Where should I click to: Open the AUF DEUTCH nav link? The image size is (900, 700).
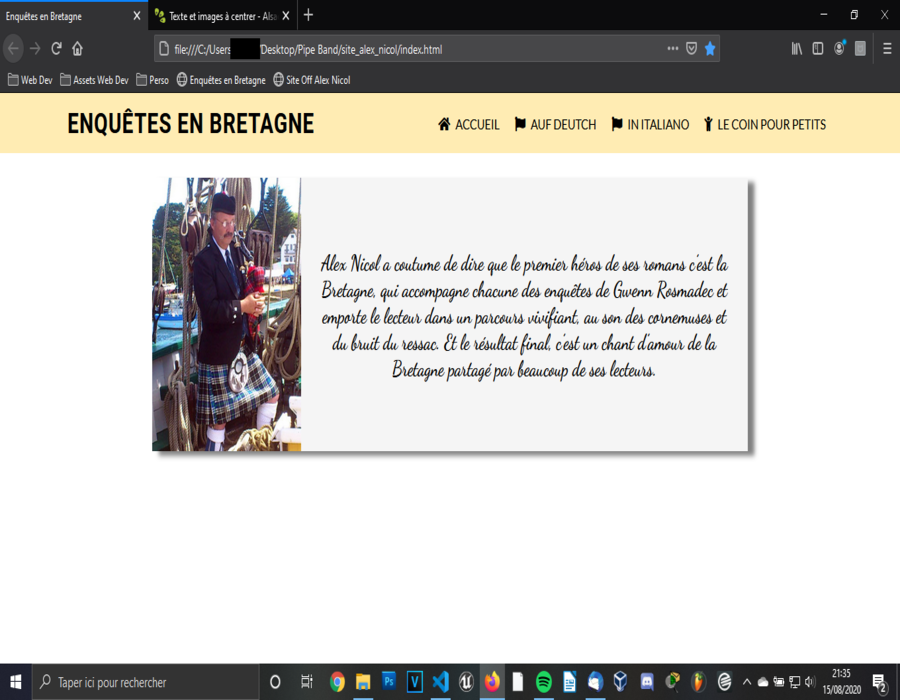pyautogui.click(x=555, y=125)
